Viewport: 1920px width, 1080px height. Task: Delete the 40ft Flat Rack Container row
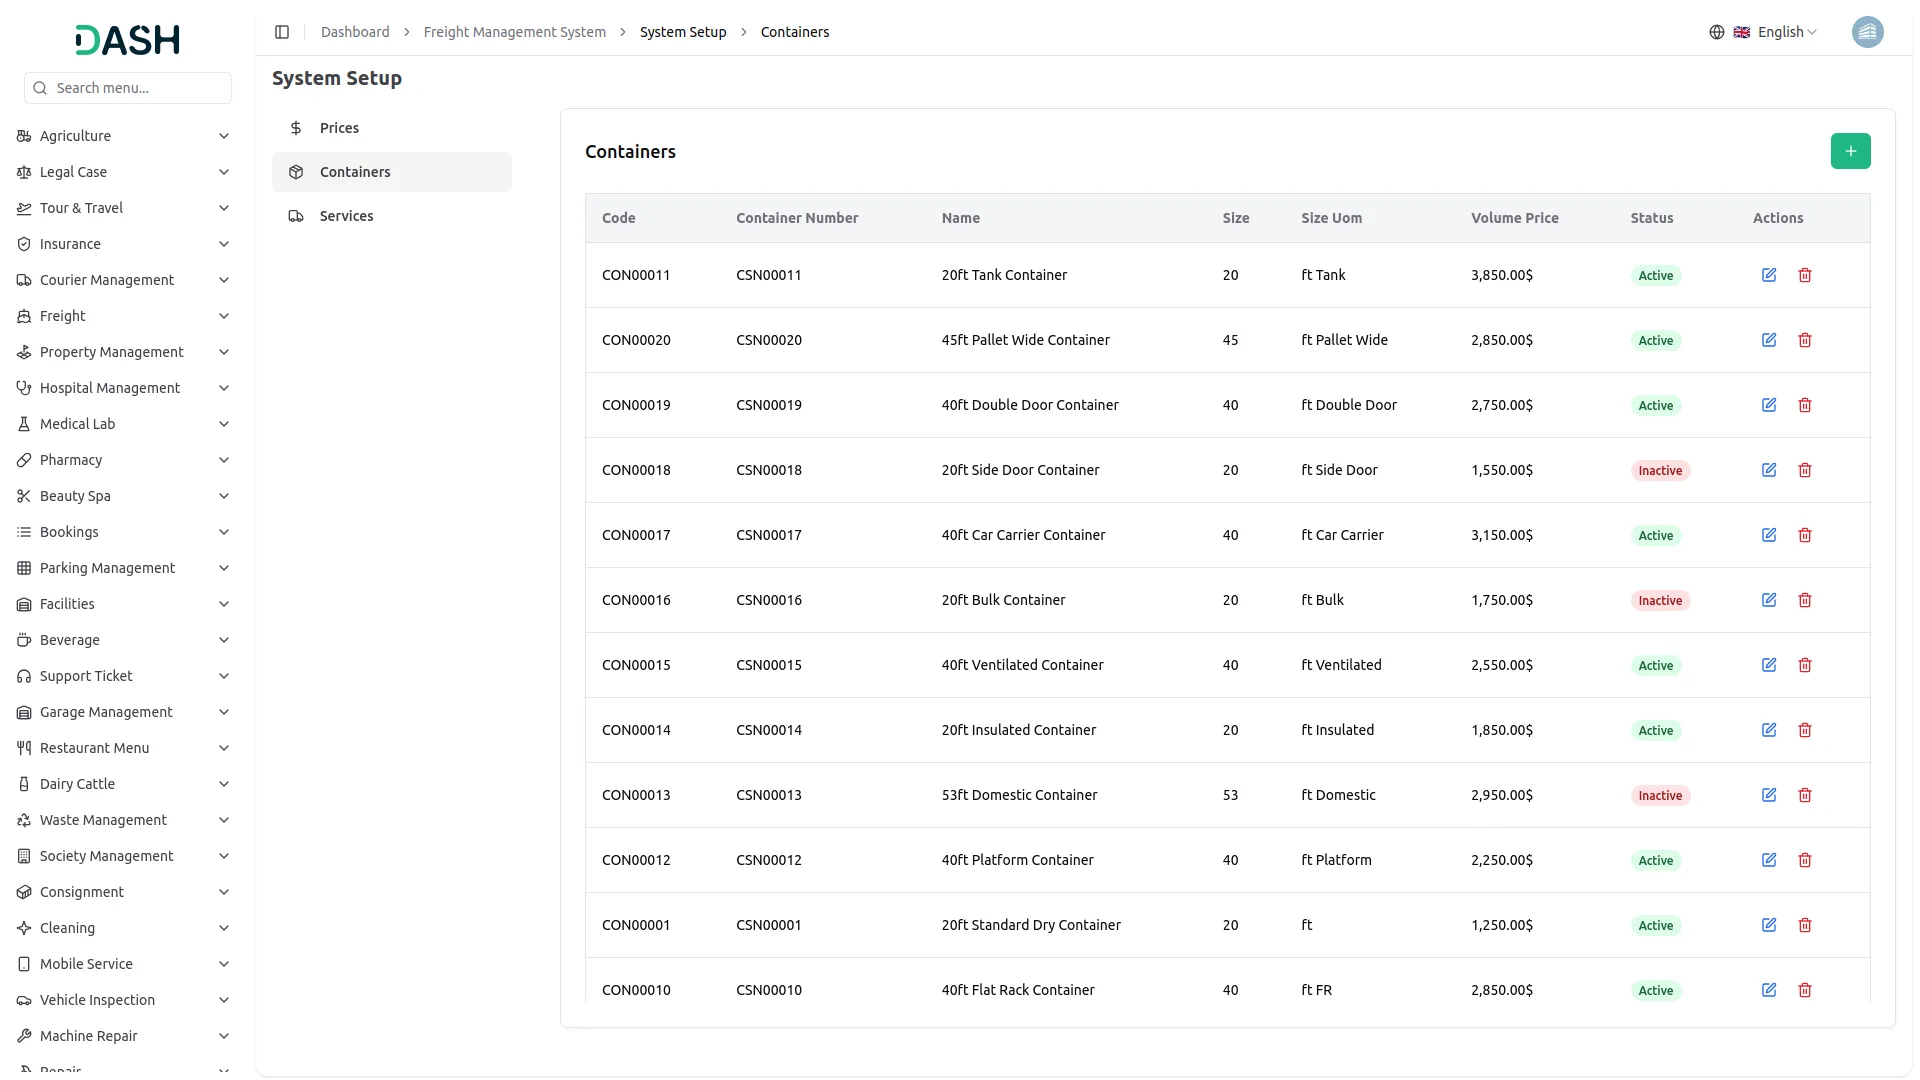(x=1805, y=989)
